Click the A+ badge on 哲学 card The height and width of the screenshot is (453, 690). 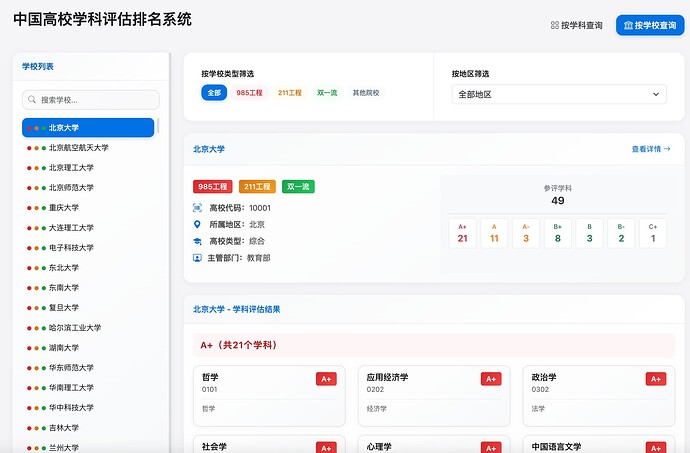click(326, 379)
